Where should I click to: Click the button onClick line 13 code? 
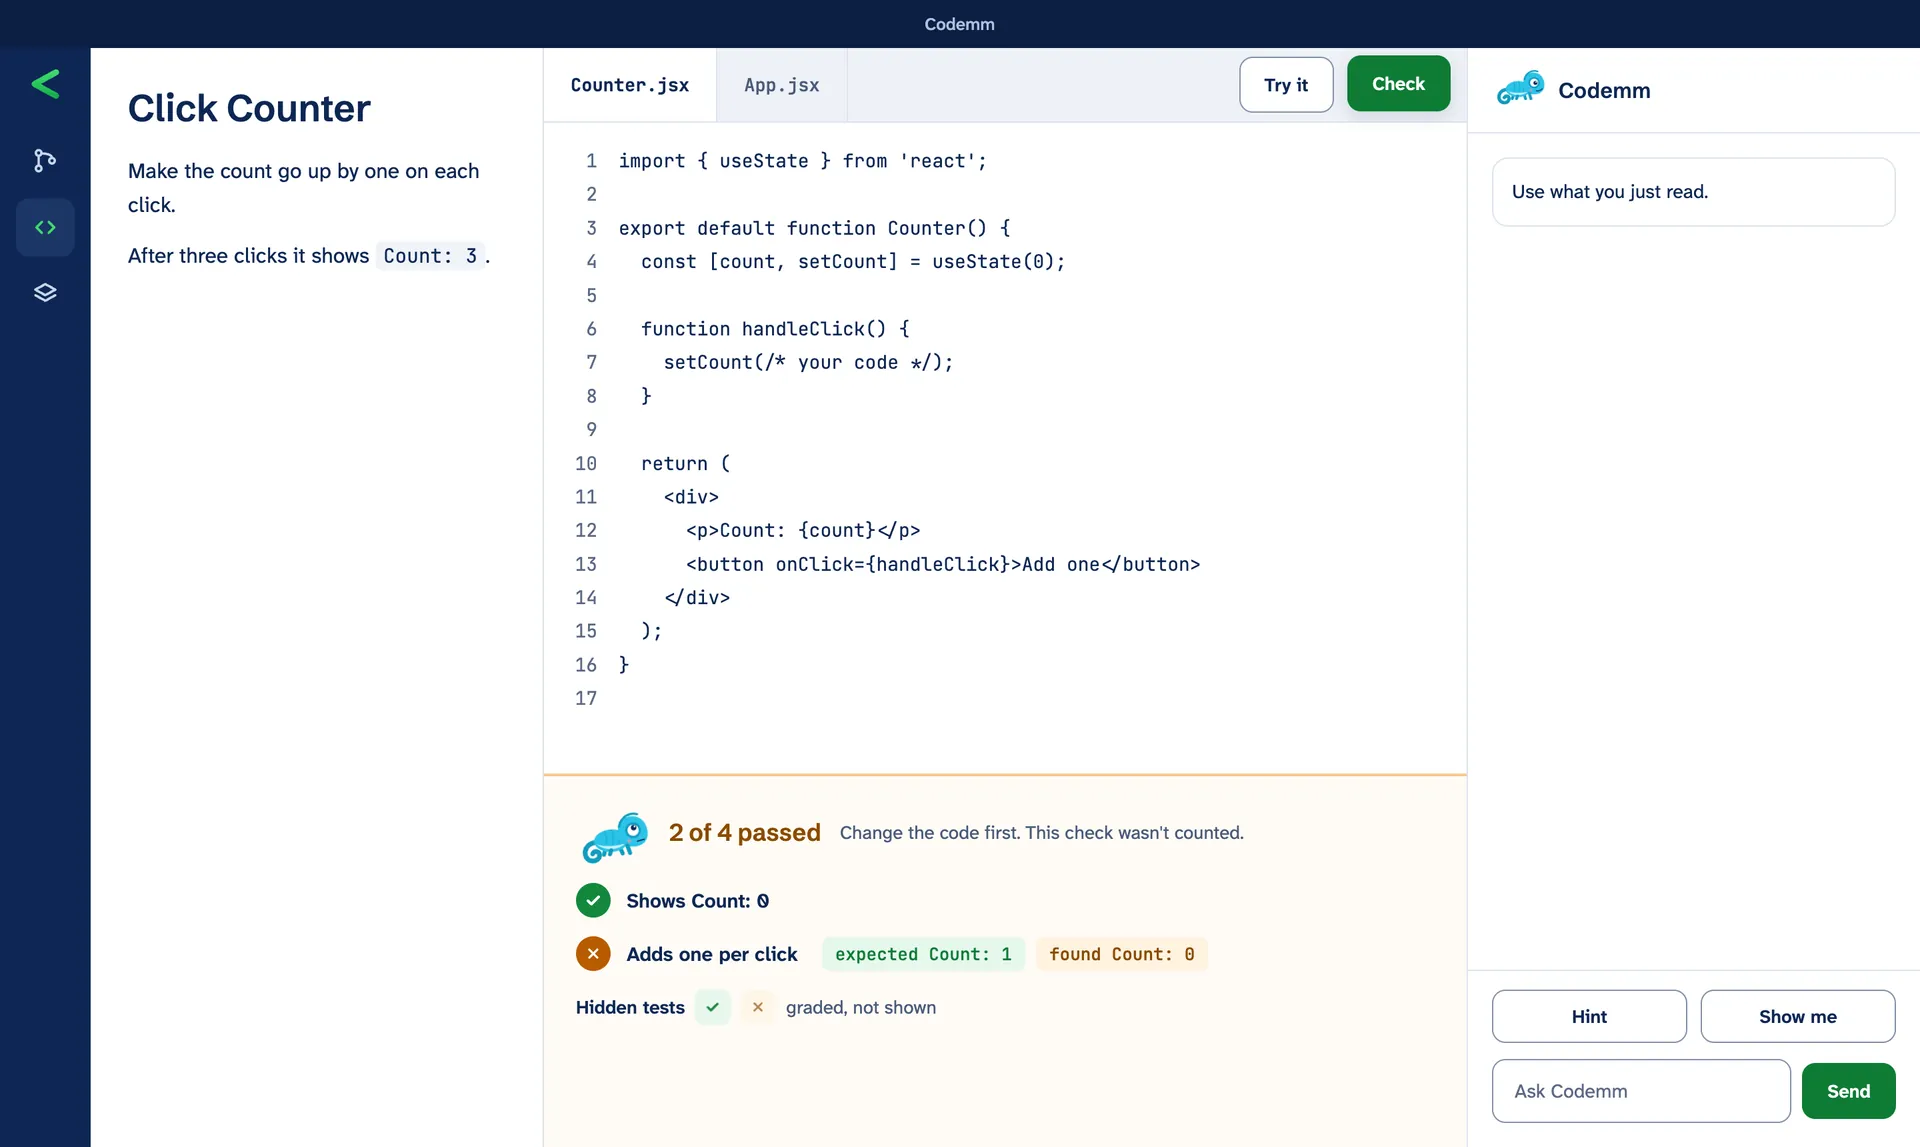pyautogui.click(x=943, y=564)
